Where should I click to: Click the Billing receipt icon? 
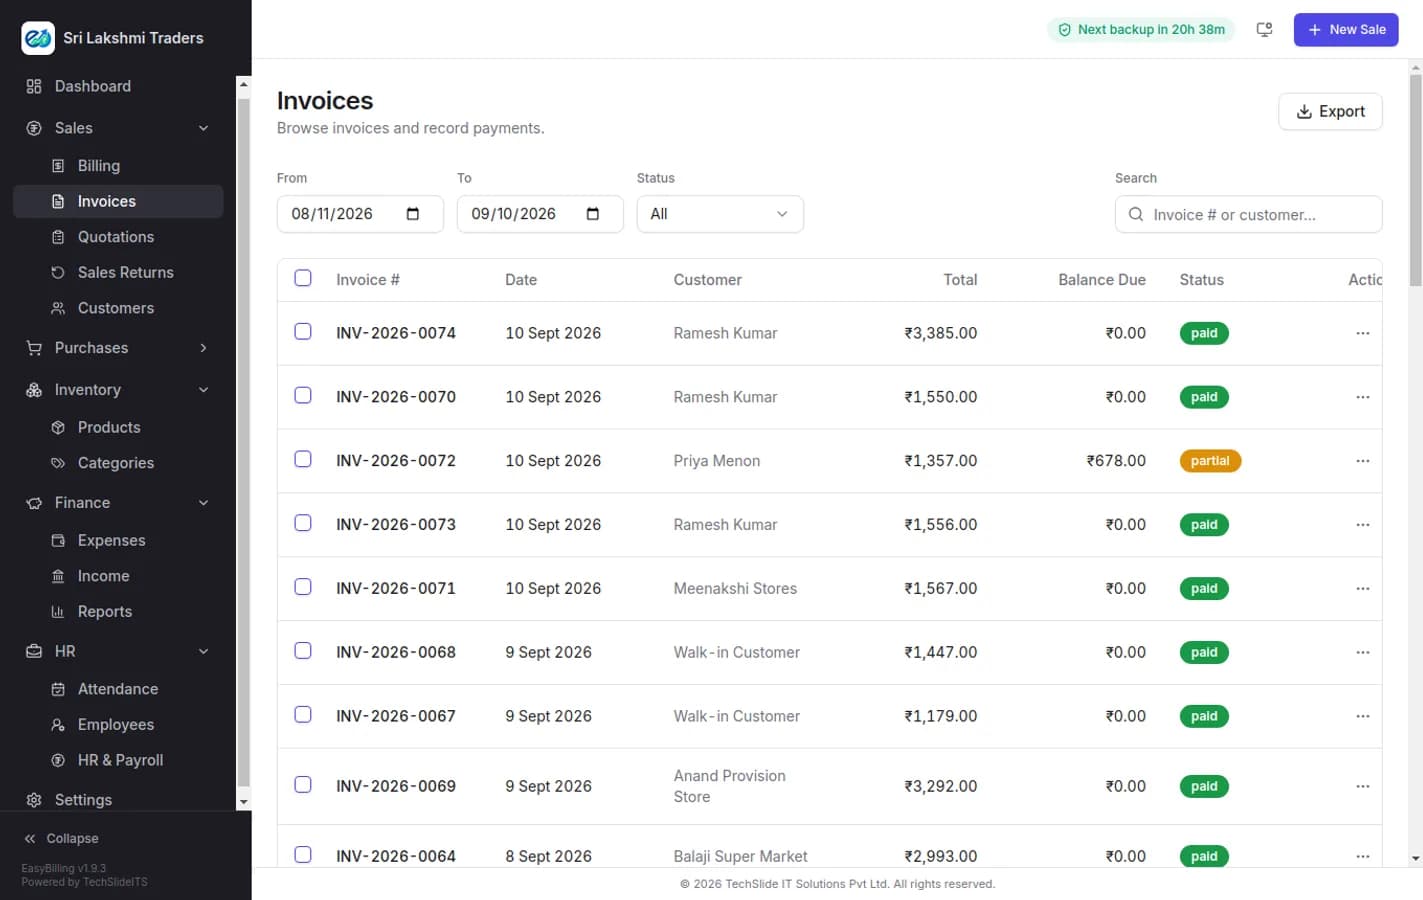(58, 166)
